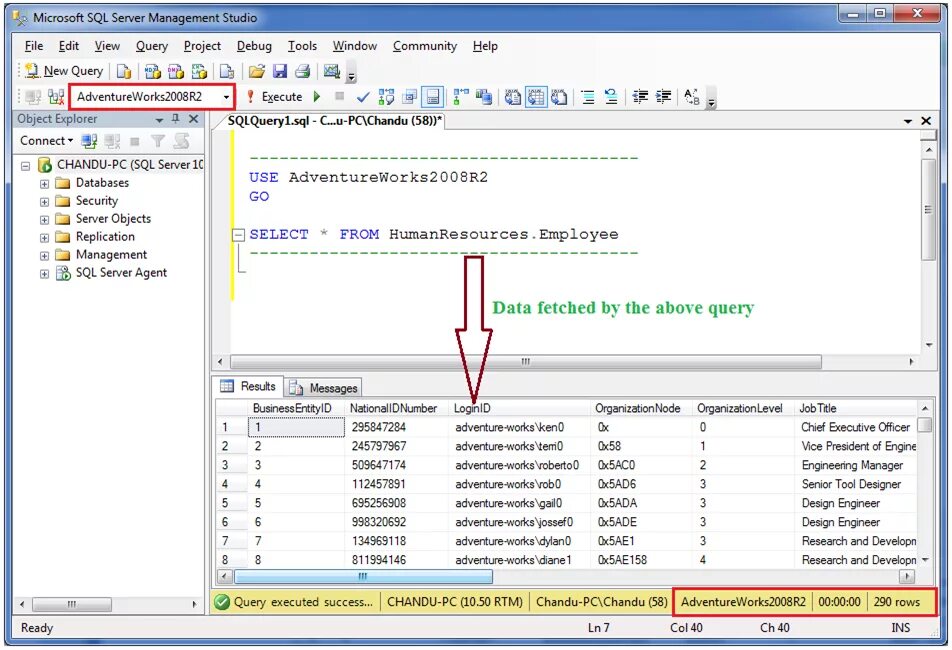952x650 pixels.
Task: Toggle Results to Grid icon
Action: point(536,96)
